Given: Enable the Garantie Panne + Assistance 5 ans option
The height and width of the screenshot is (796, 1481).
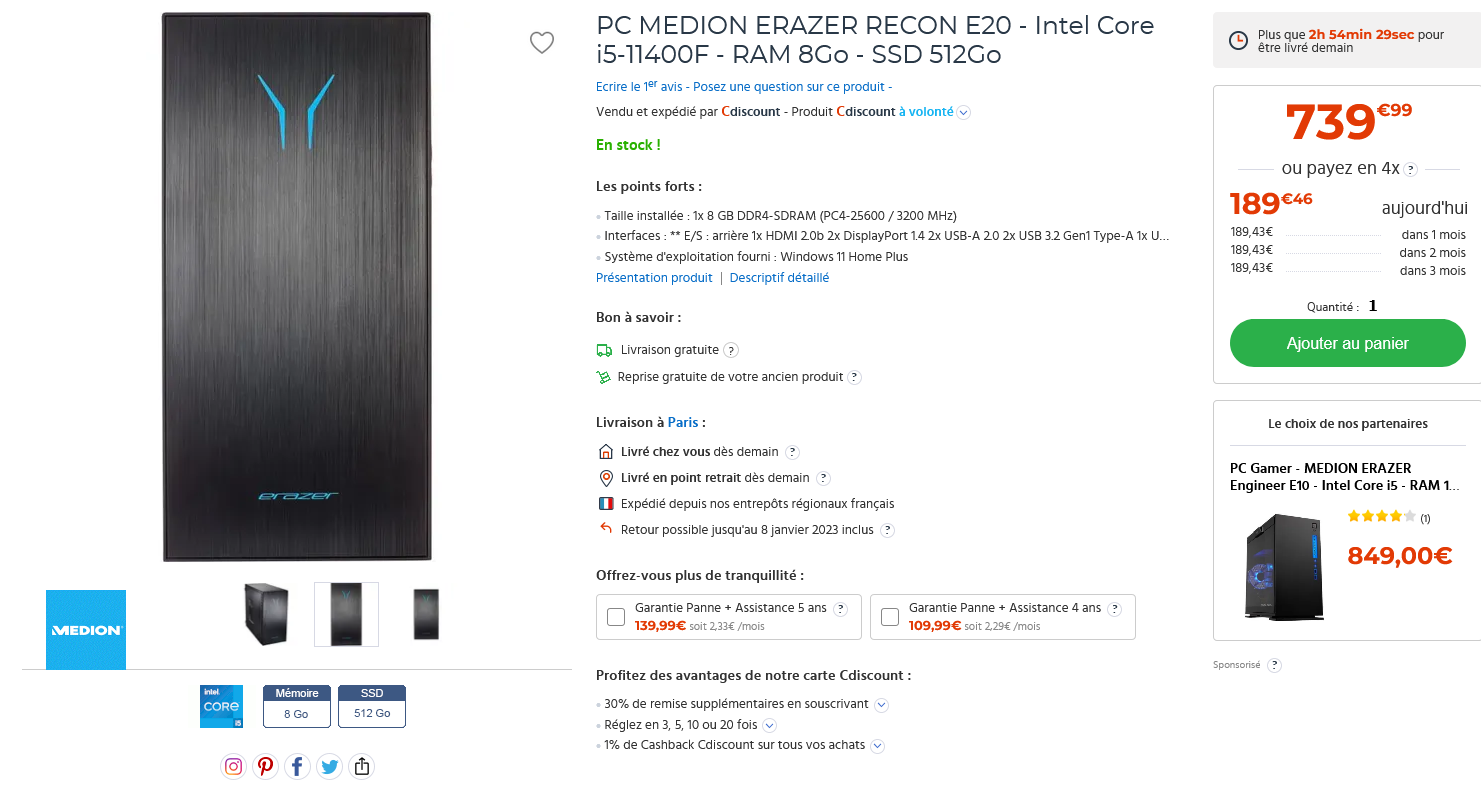Looking at the screenshot, I should (x=615, y=617).
